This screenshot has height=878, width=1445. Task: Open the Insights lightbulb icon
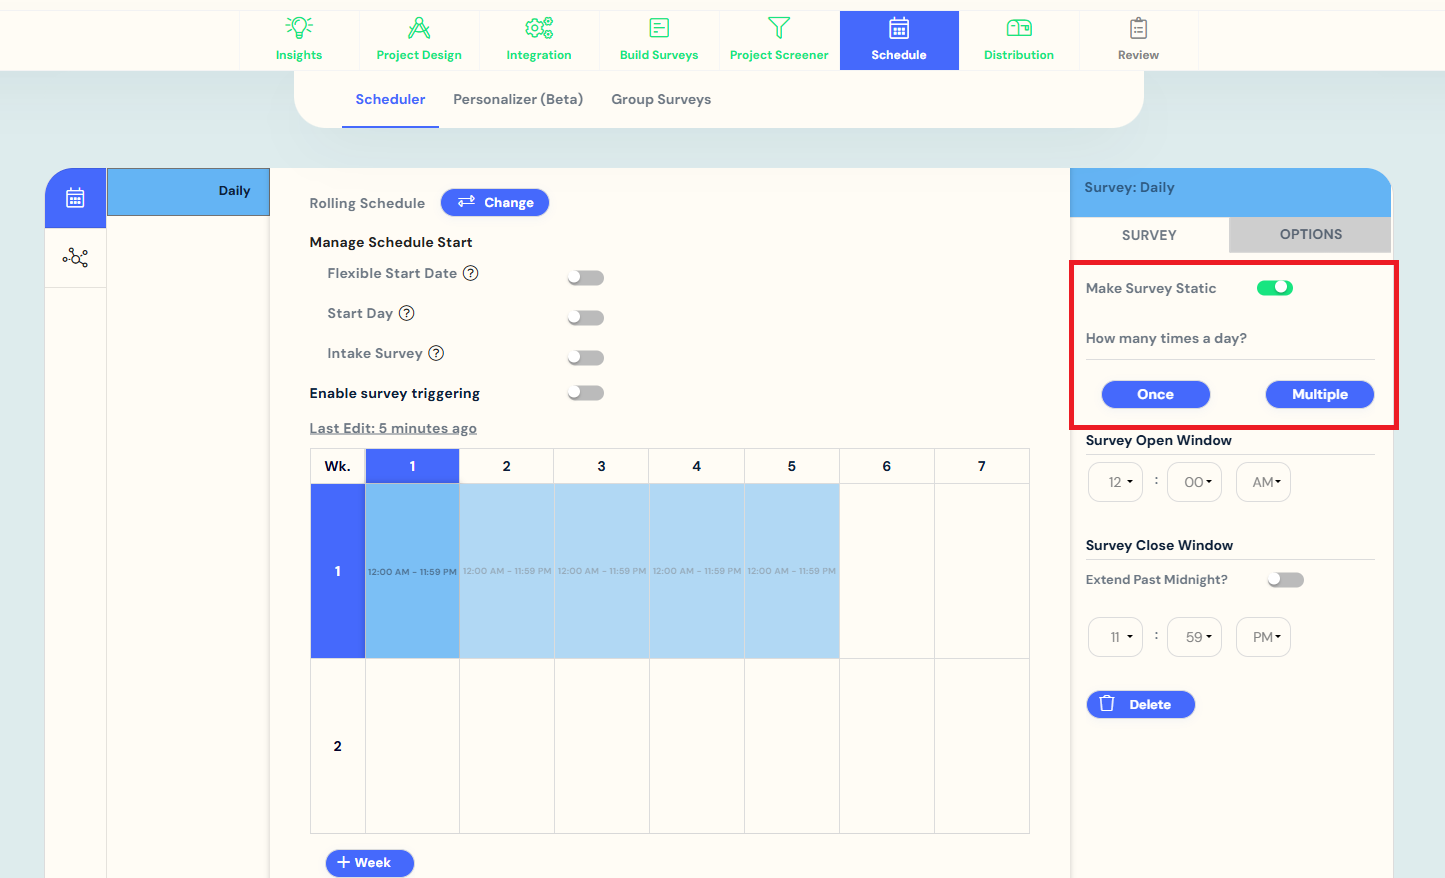299,29
